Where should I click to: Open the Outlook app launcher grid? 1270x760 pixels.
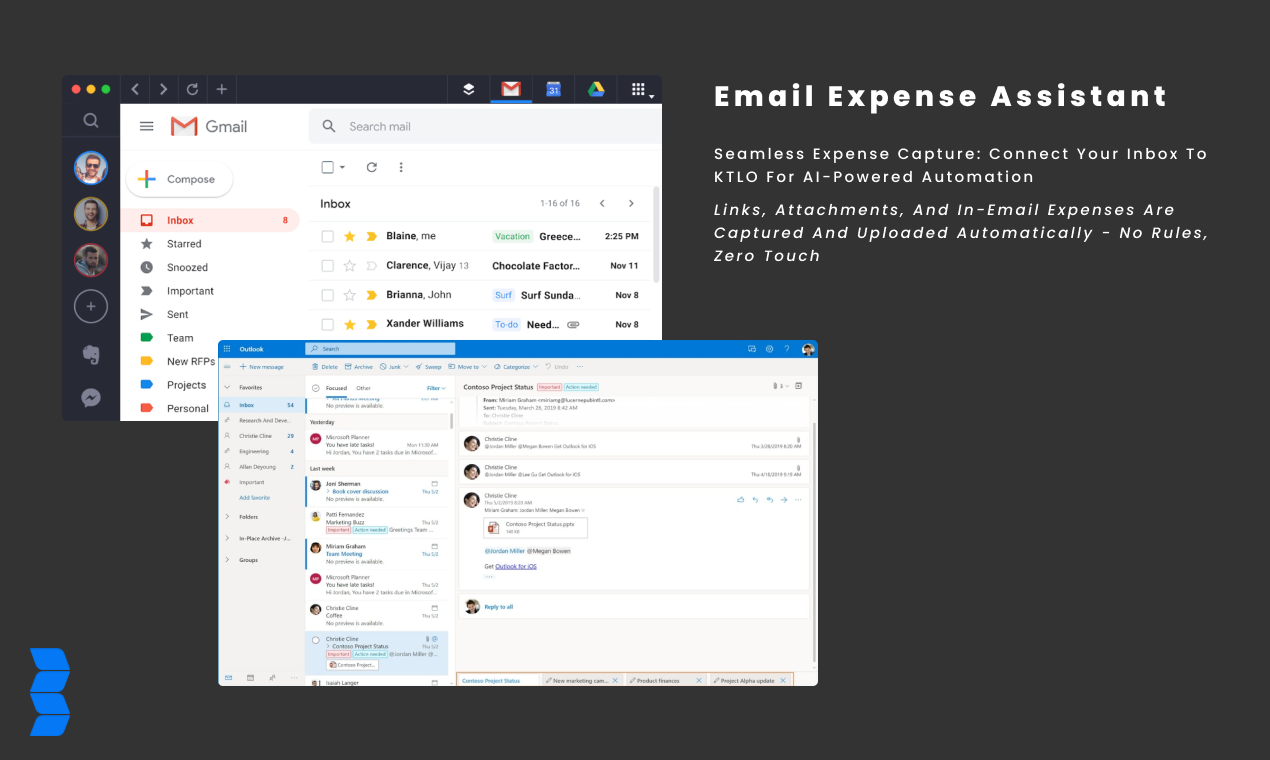pos(227,348)
